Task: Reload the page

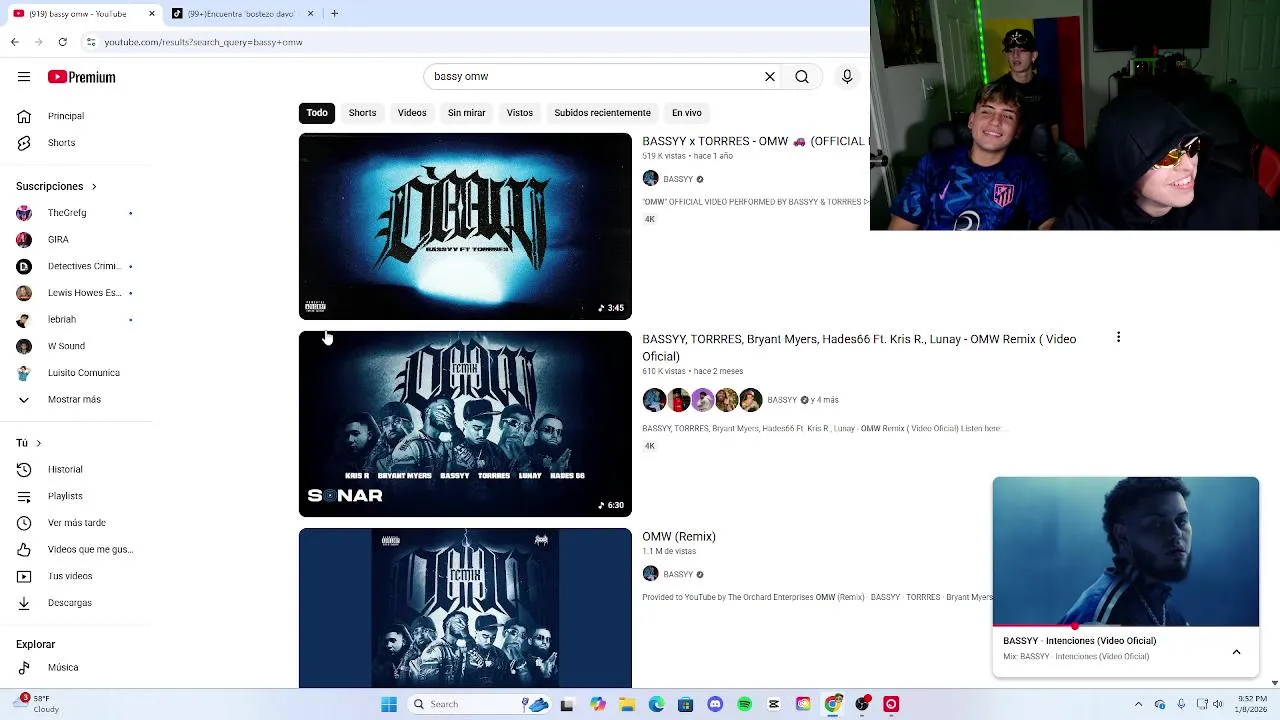Action: 62,42
